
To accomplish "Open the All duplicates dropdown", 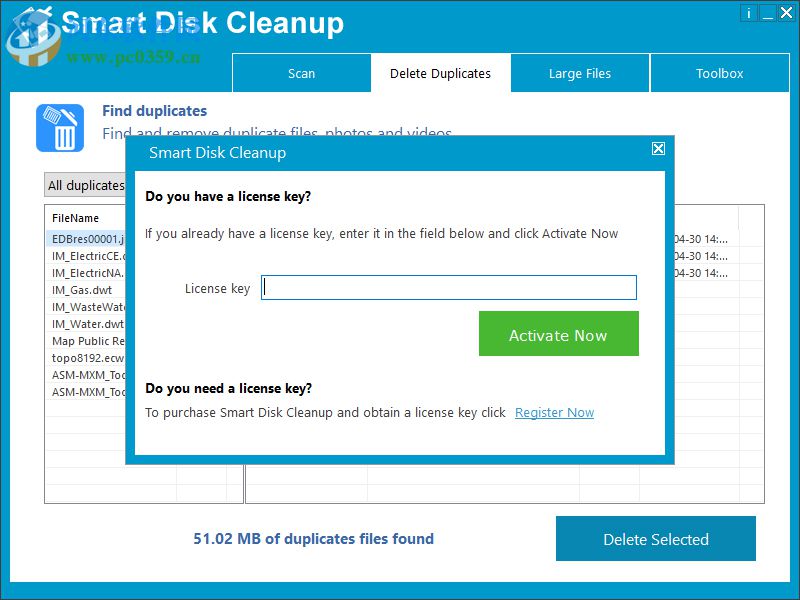I will (85, 185).
